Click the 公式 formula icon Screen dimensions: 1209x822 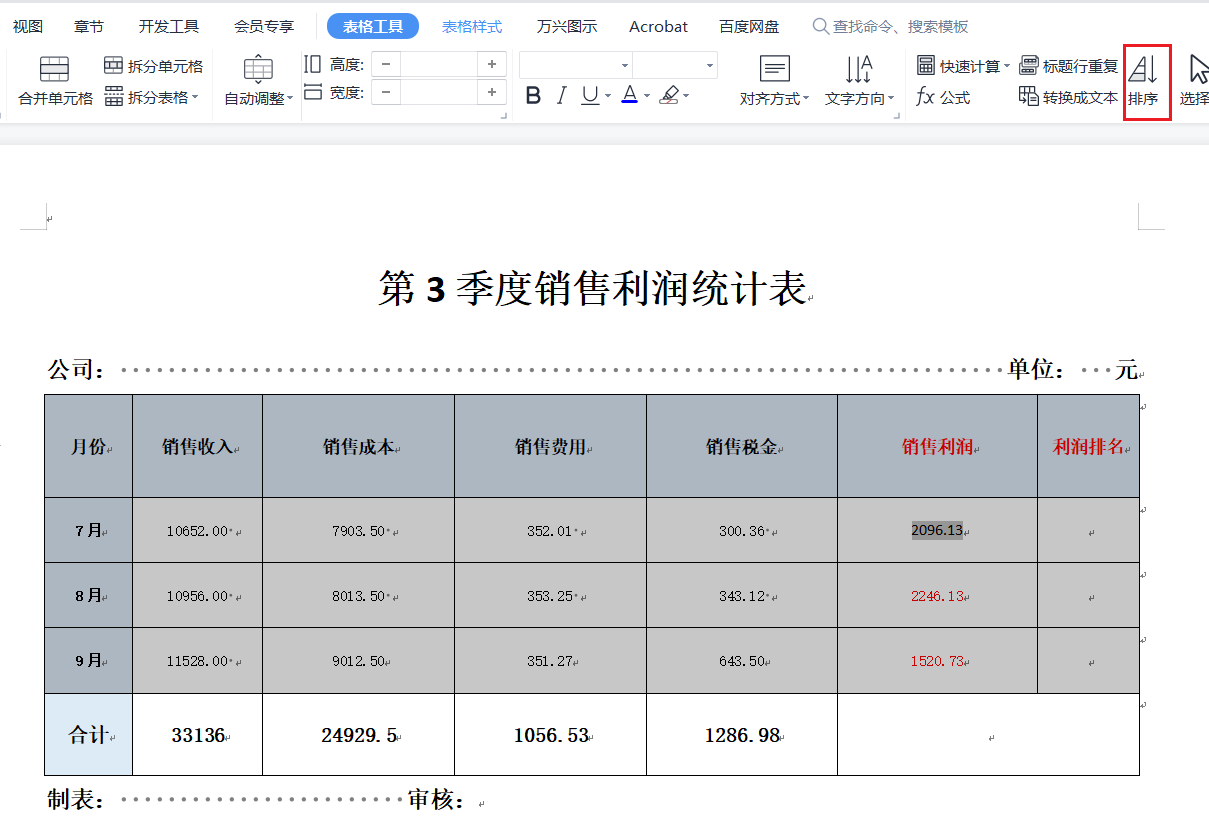tap(926, 97)
